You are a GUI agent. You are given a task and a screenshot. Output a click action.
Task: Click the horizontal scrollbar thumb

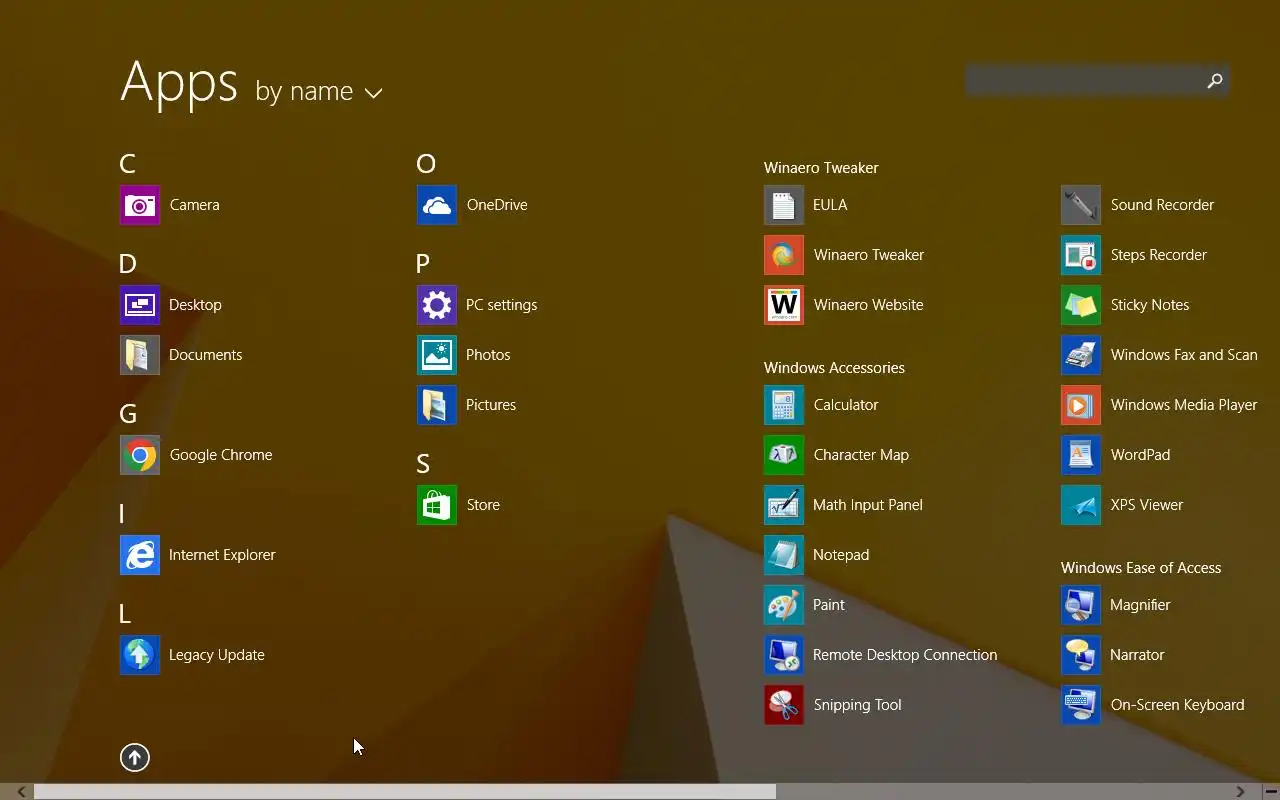tap(405, 792)
